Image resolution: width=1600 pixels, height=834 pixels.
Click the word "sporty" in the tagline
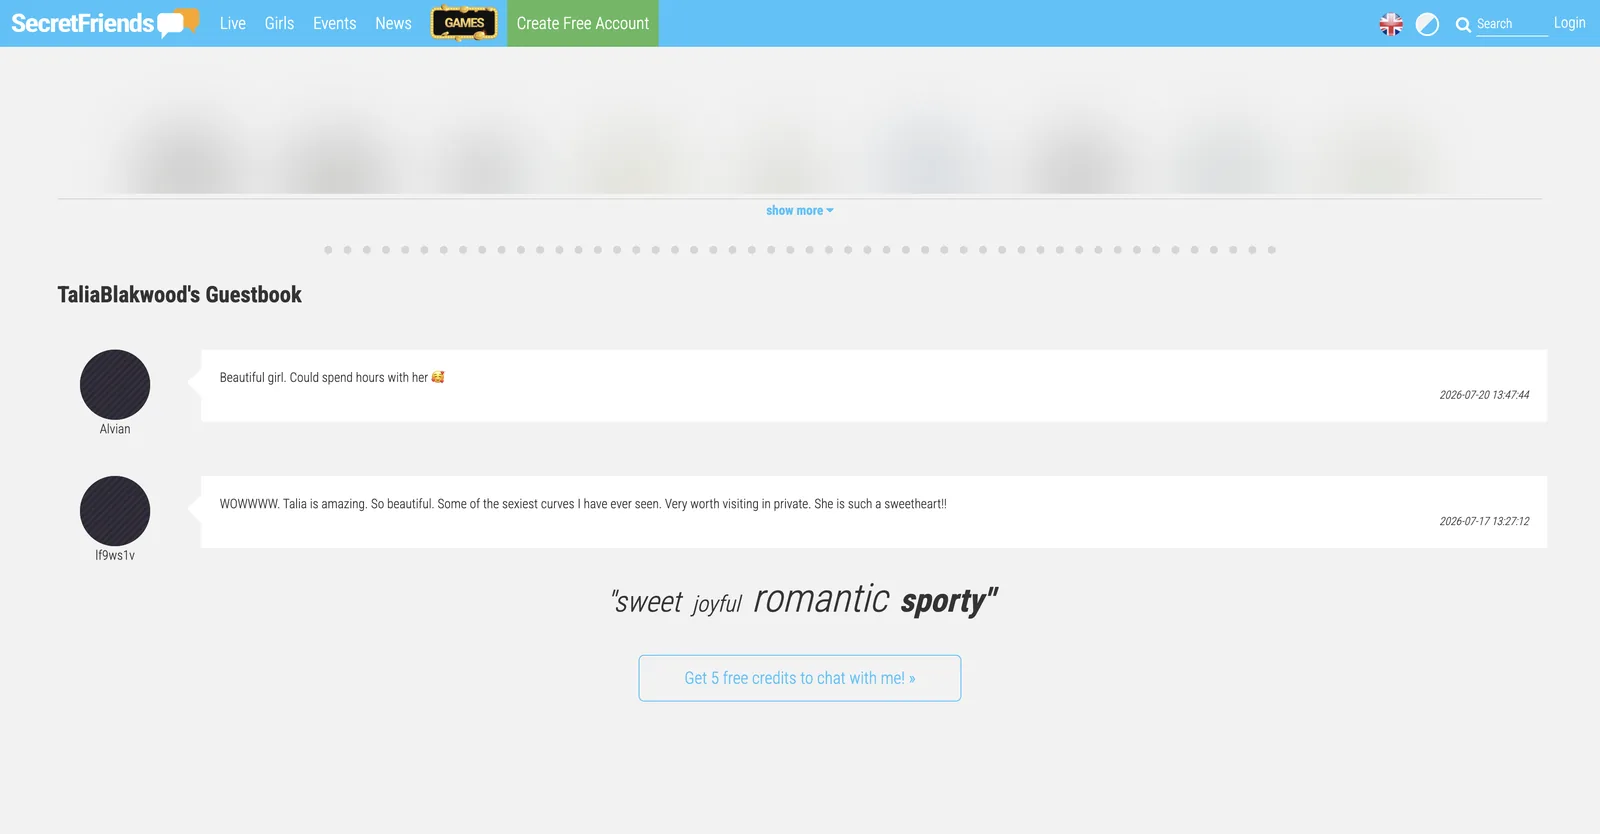click(943, 601)
